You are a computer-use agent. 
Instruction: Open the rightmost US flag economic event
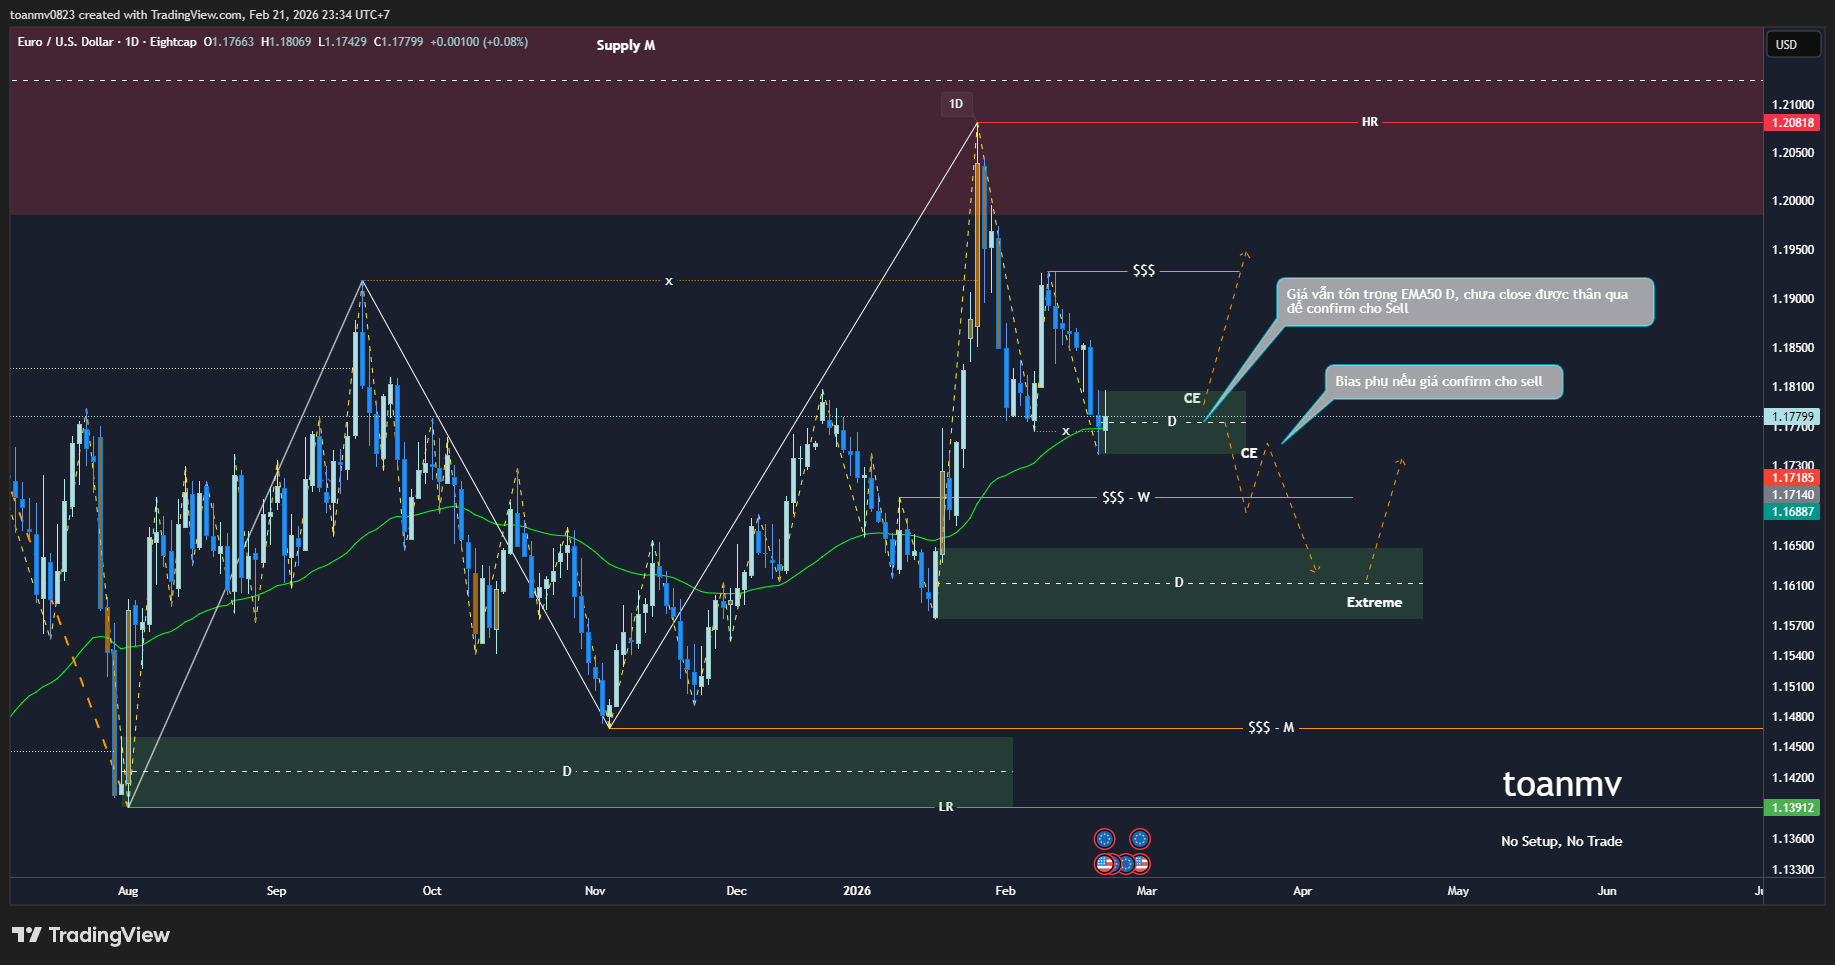pyautogui.click(x=1141, y=863)
